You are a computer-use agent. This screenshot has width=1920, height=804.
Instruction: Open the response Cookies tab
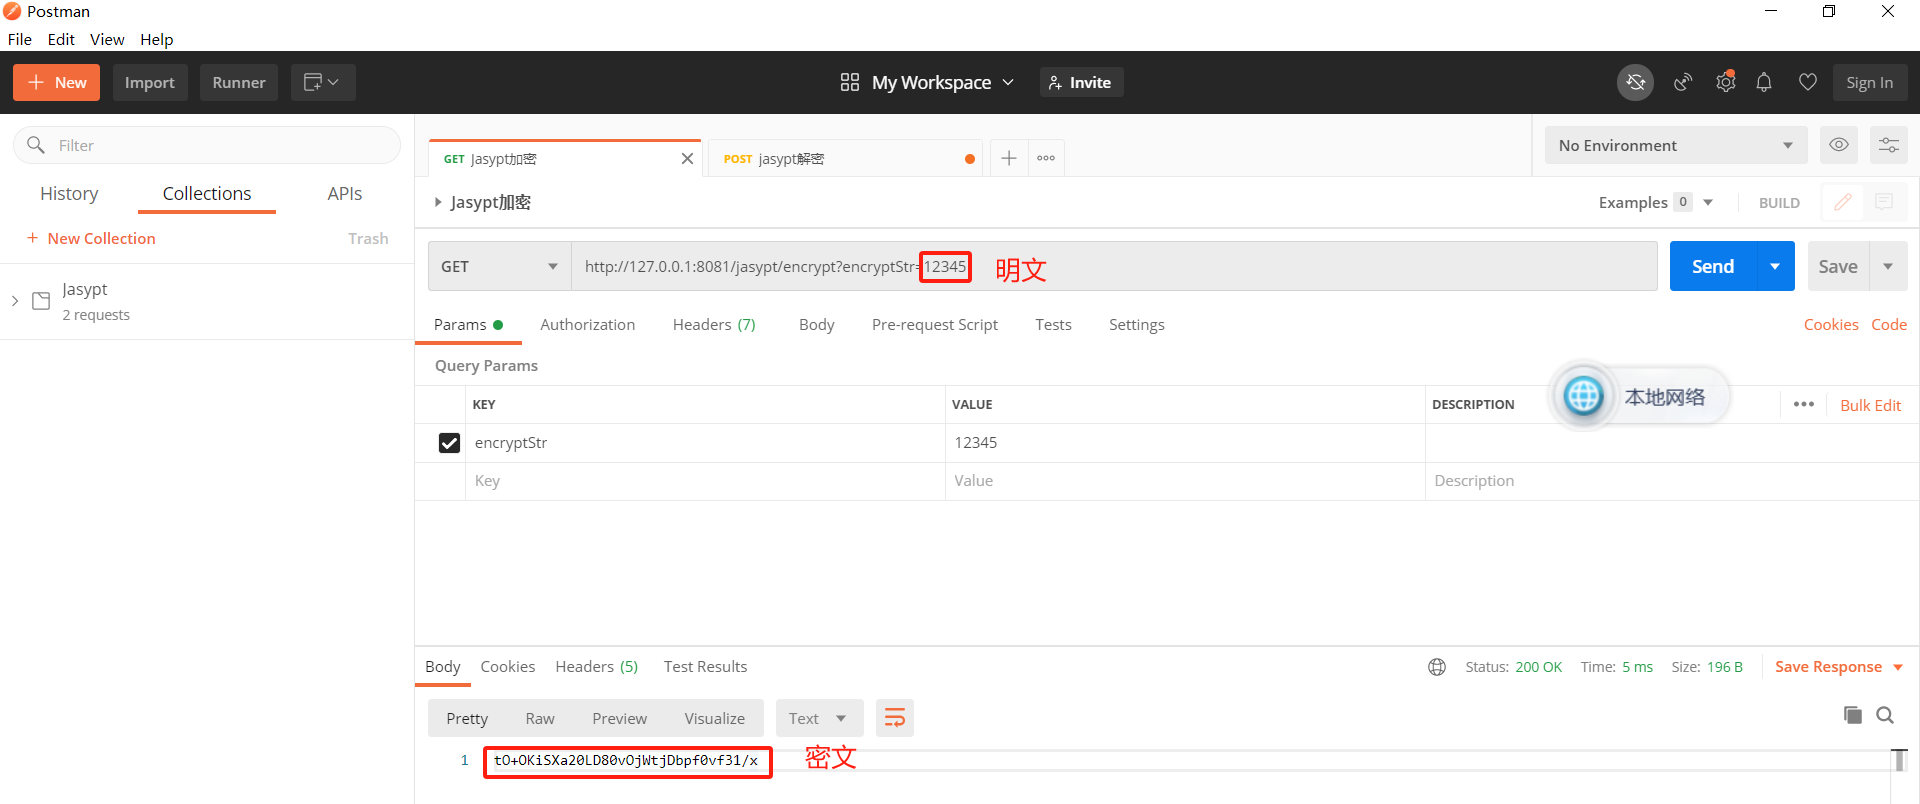pos(508,667)
